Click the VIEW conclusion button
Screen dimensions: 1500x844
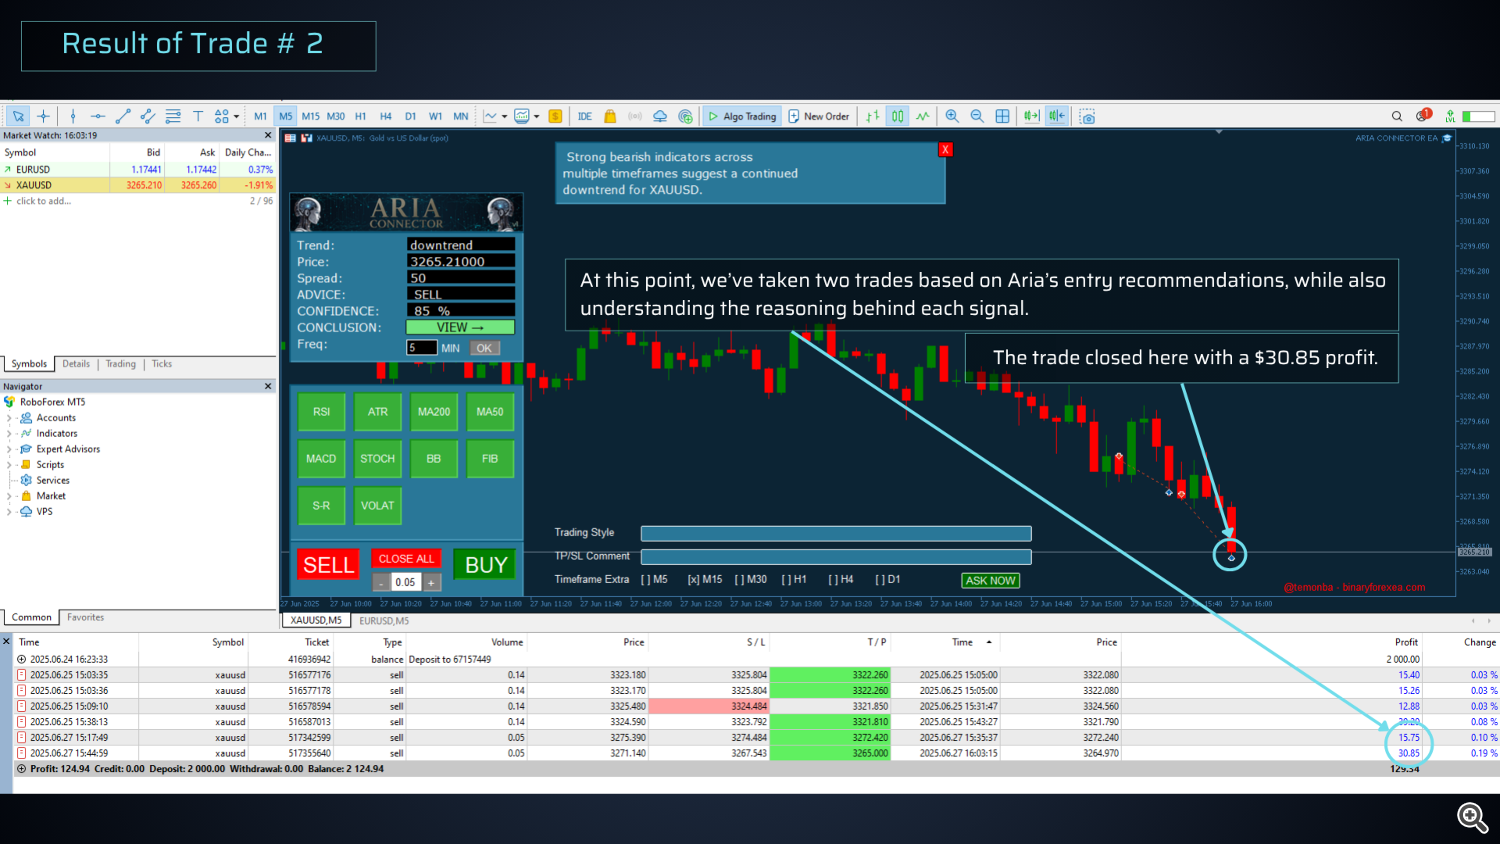pos(460,327)
